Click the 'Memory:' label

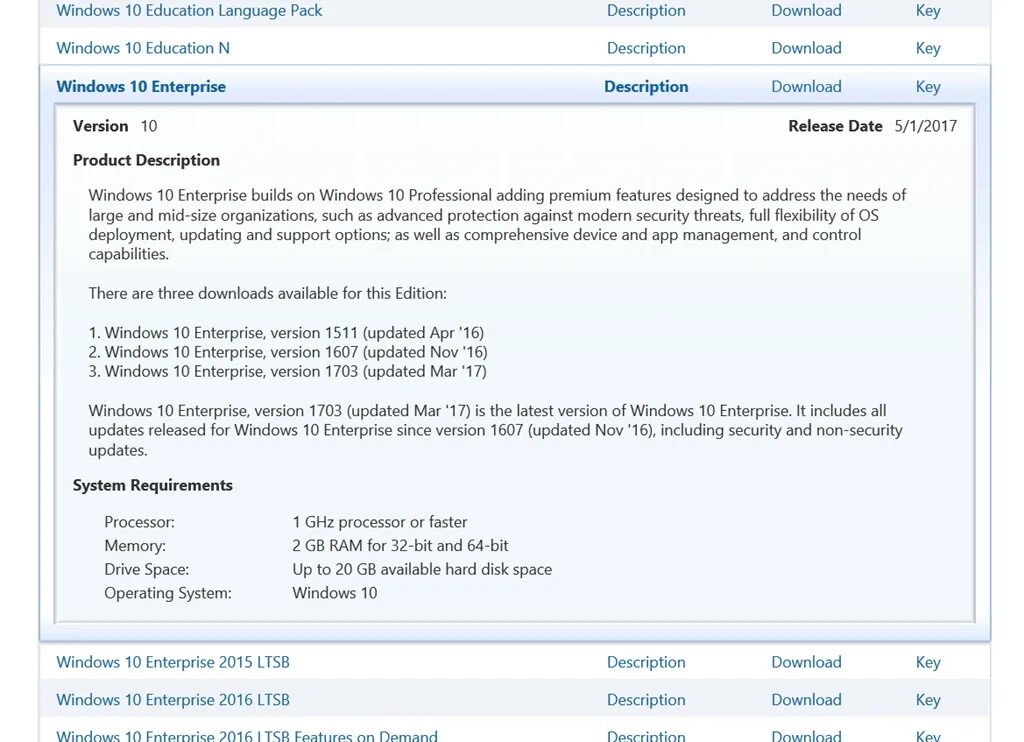(x=135, y=546)
